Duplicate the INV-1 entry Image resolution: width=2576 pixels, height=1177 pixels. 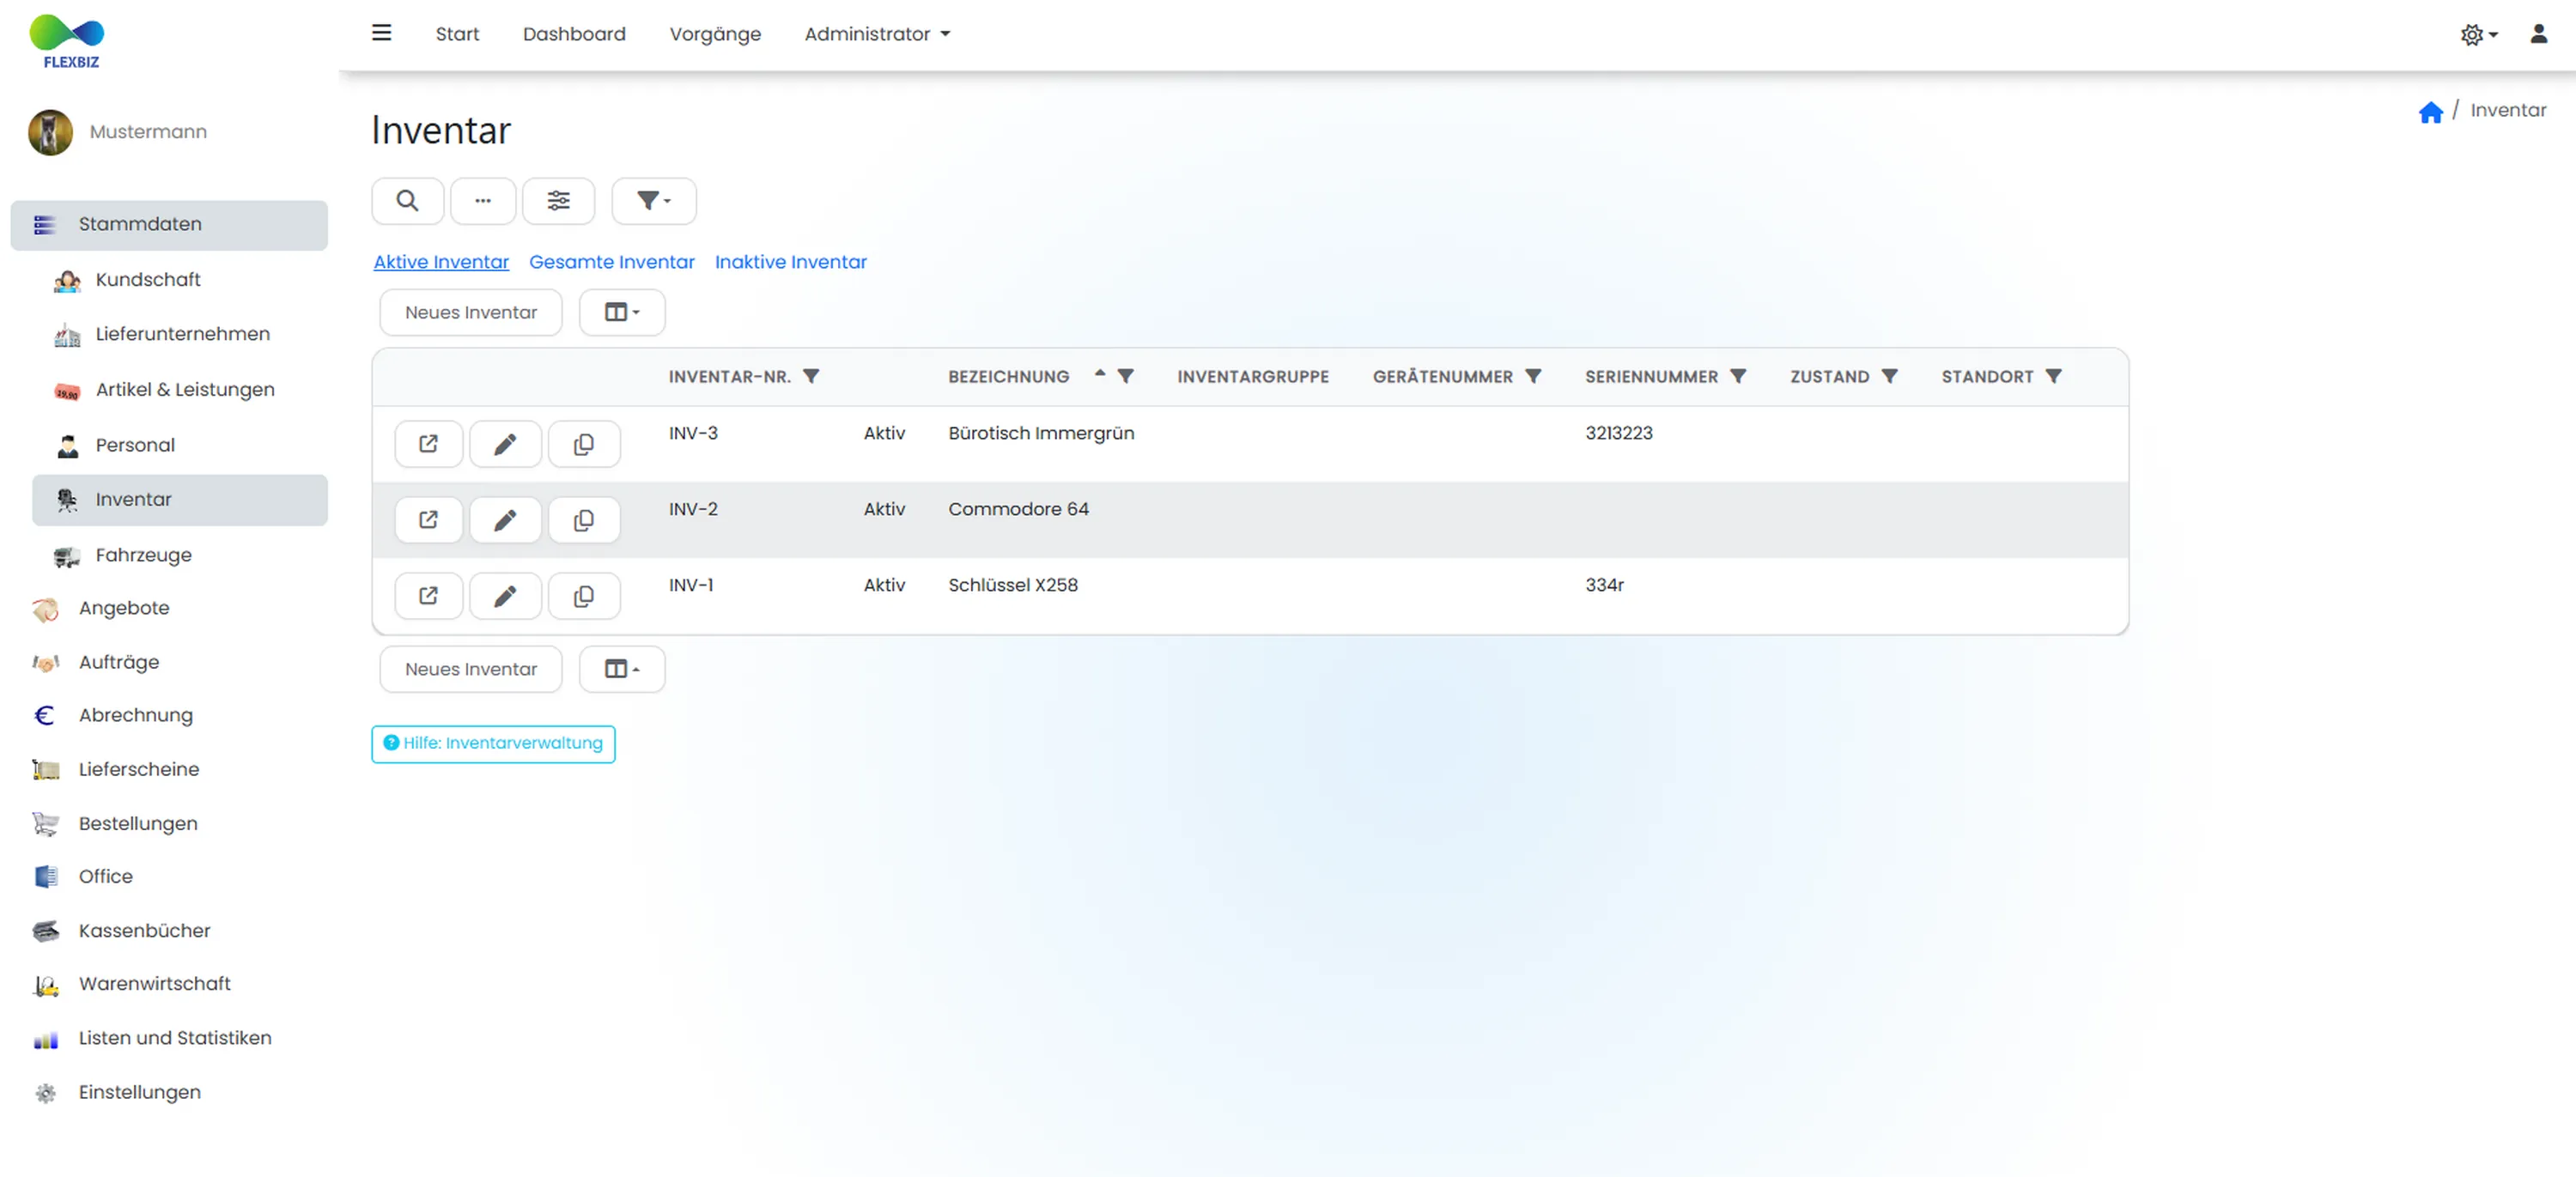[x=584, y=596]
